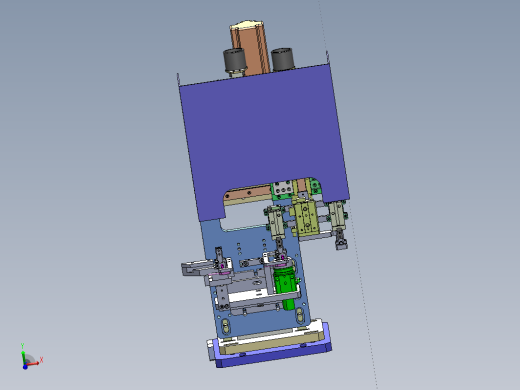Select the dark blue base plate at bottom

(273, 353)
